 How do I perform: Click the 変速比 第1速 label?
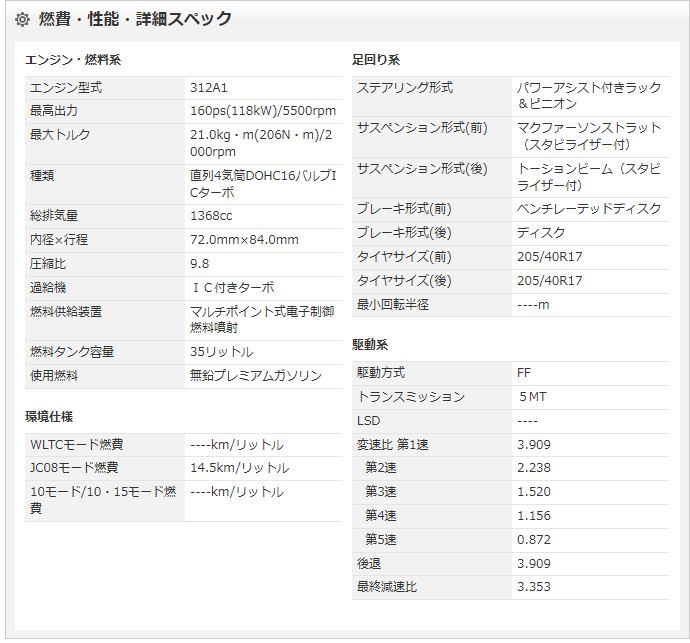pyautogui.click(x=393, y=445)
